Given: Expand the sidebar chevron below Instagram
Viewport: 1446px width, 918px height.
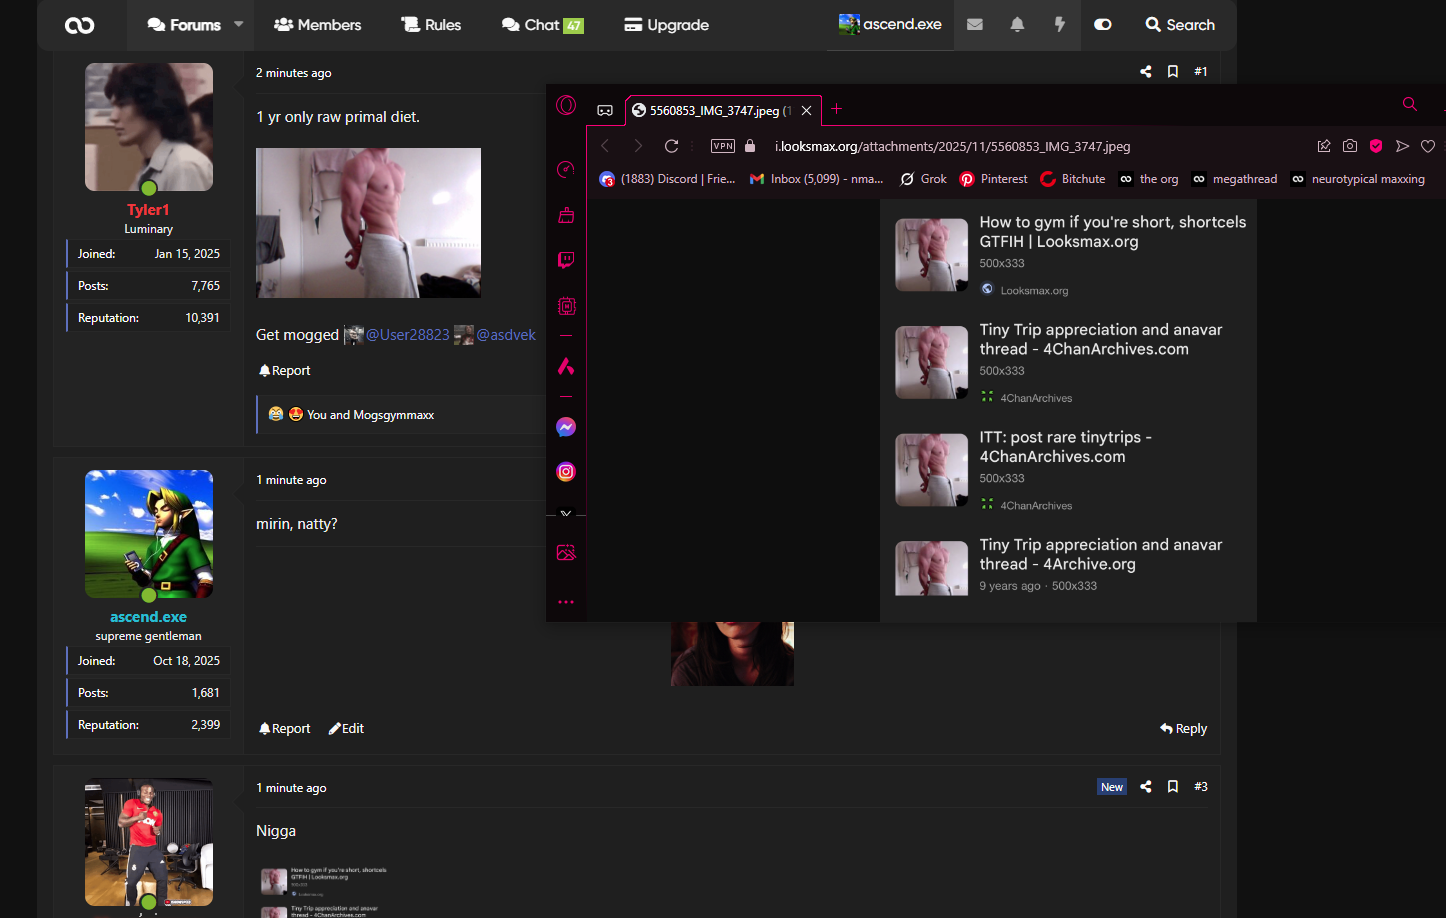Looking at the screenshot, I should (566, 513).
